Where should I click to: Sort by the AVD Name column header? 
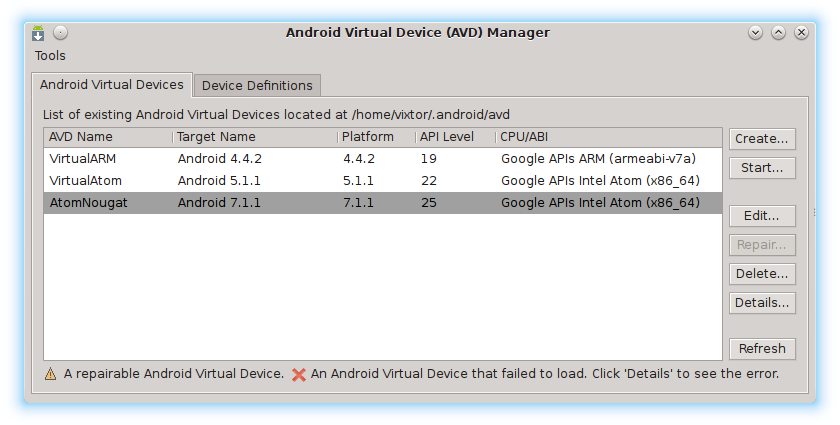(108, 137)
